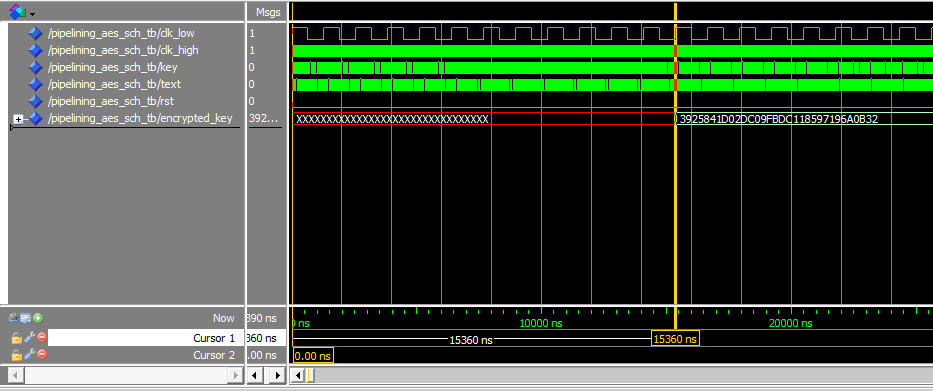Open Cursor 1 properties wrench icon
Screen dimensions: 933x391
(29, 337)
